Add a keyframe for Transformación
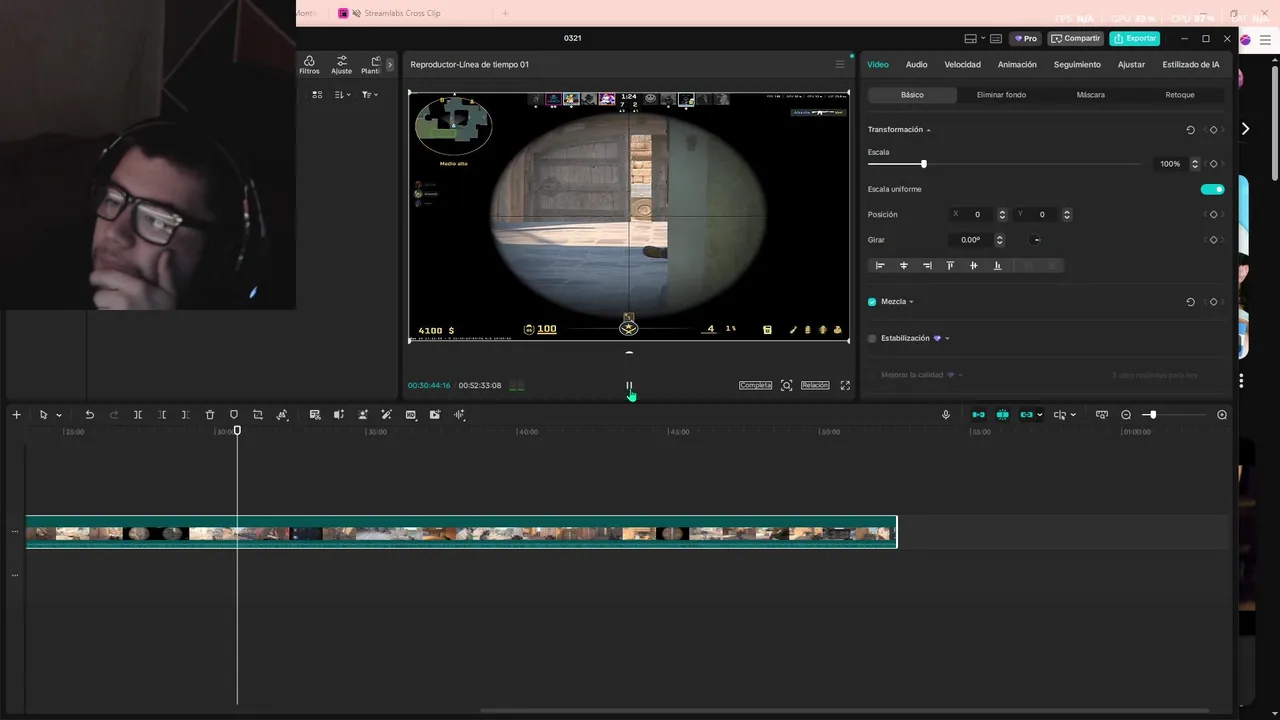This screenshot has width=1280, height=720. point(1213,130)
